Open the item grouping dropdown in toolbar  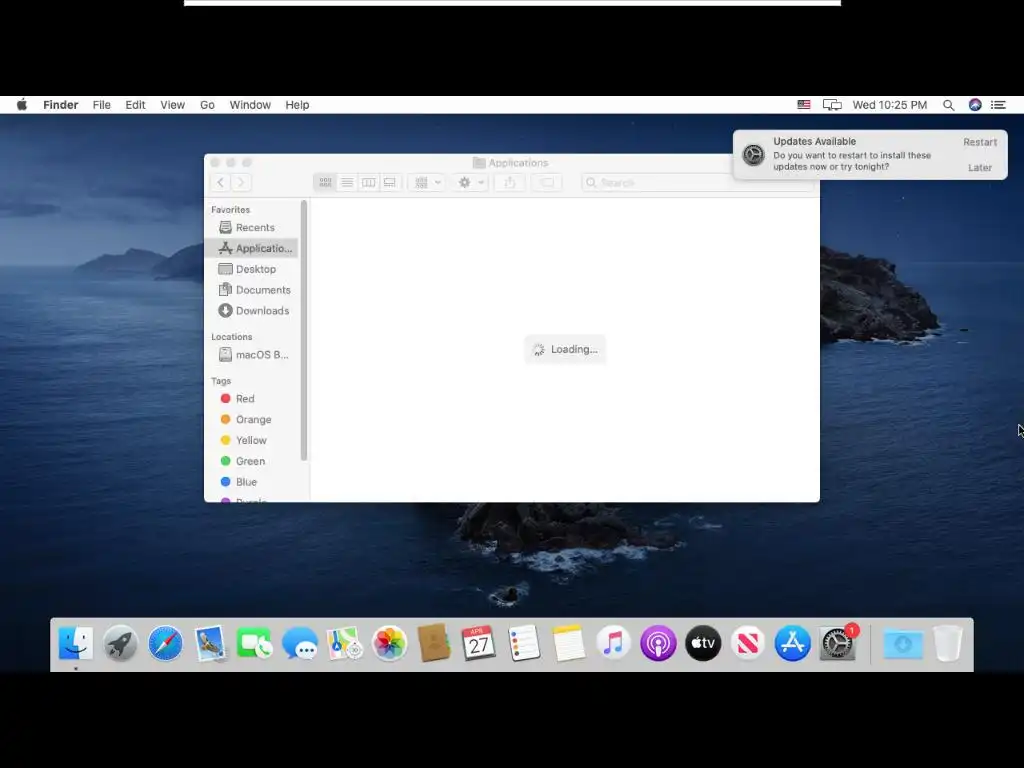(x=428, y=182)
